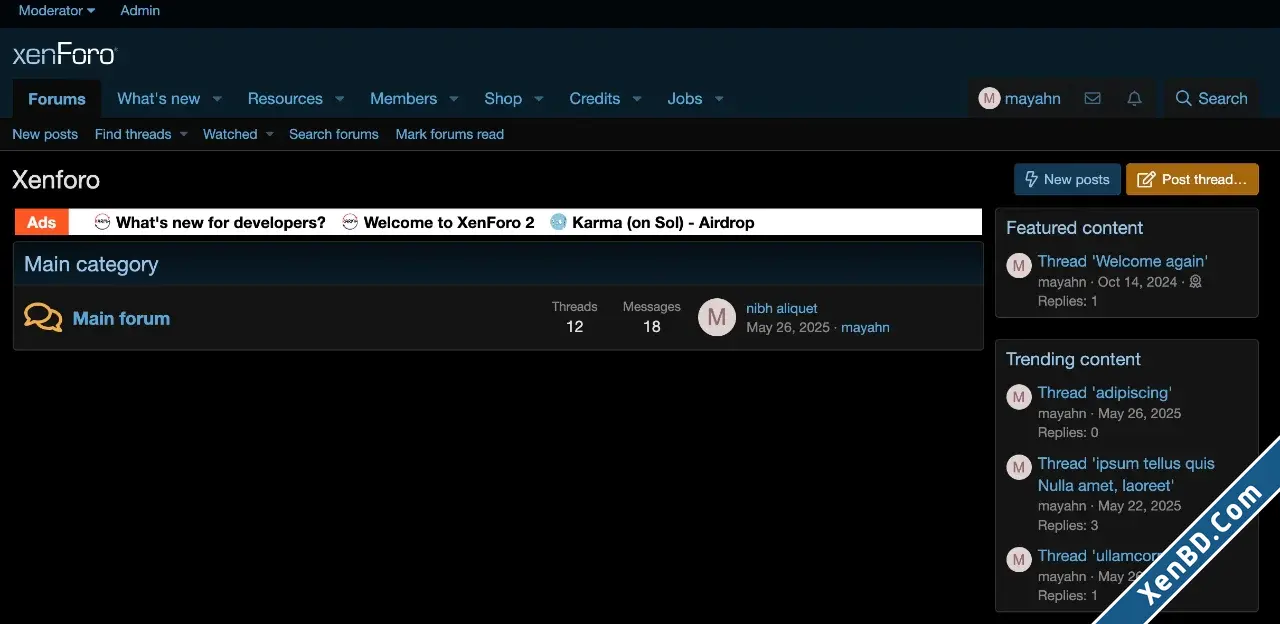This screenshot has width=1280, height=624.
Task: Click icon before 'Welcome to XenForo 2'
Action: click(x=350, y=222)
